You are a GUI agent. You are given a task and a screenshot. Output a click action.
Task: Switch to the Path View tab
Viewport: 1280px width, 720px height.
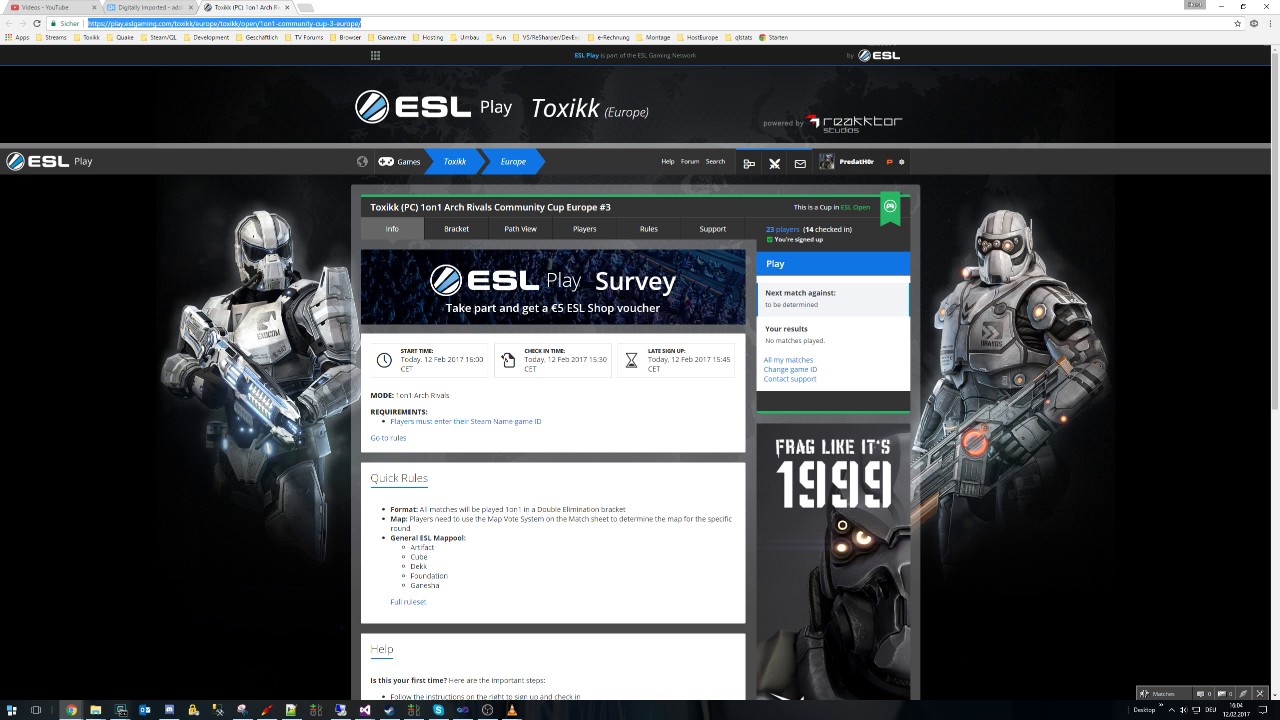(520, 229)
